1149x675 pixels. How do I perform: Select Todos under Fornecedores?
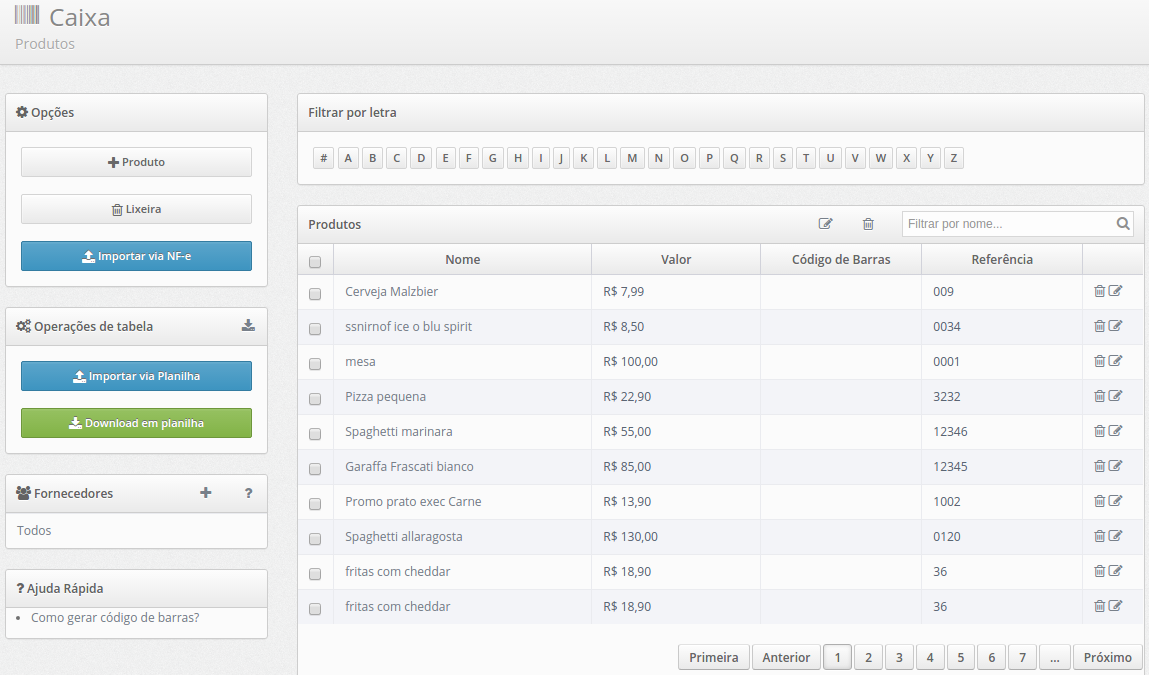click(34, 530)
